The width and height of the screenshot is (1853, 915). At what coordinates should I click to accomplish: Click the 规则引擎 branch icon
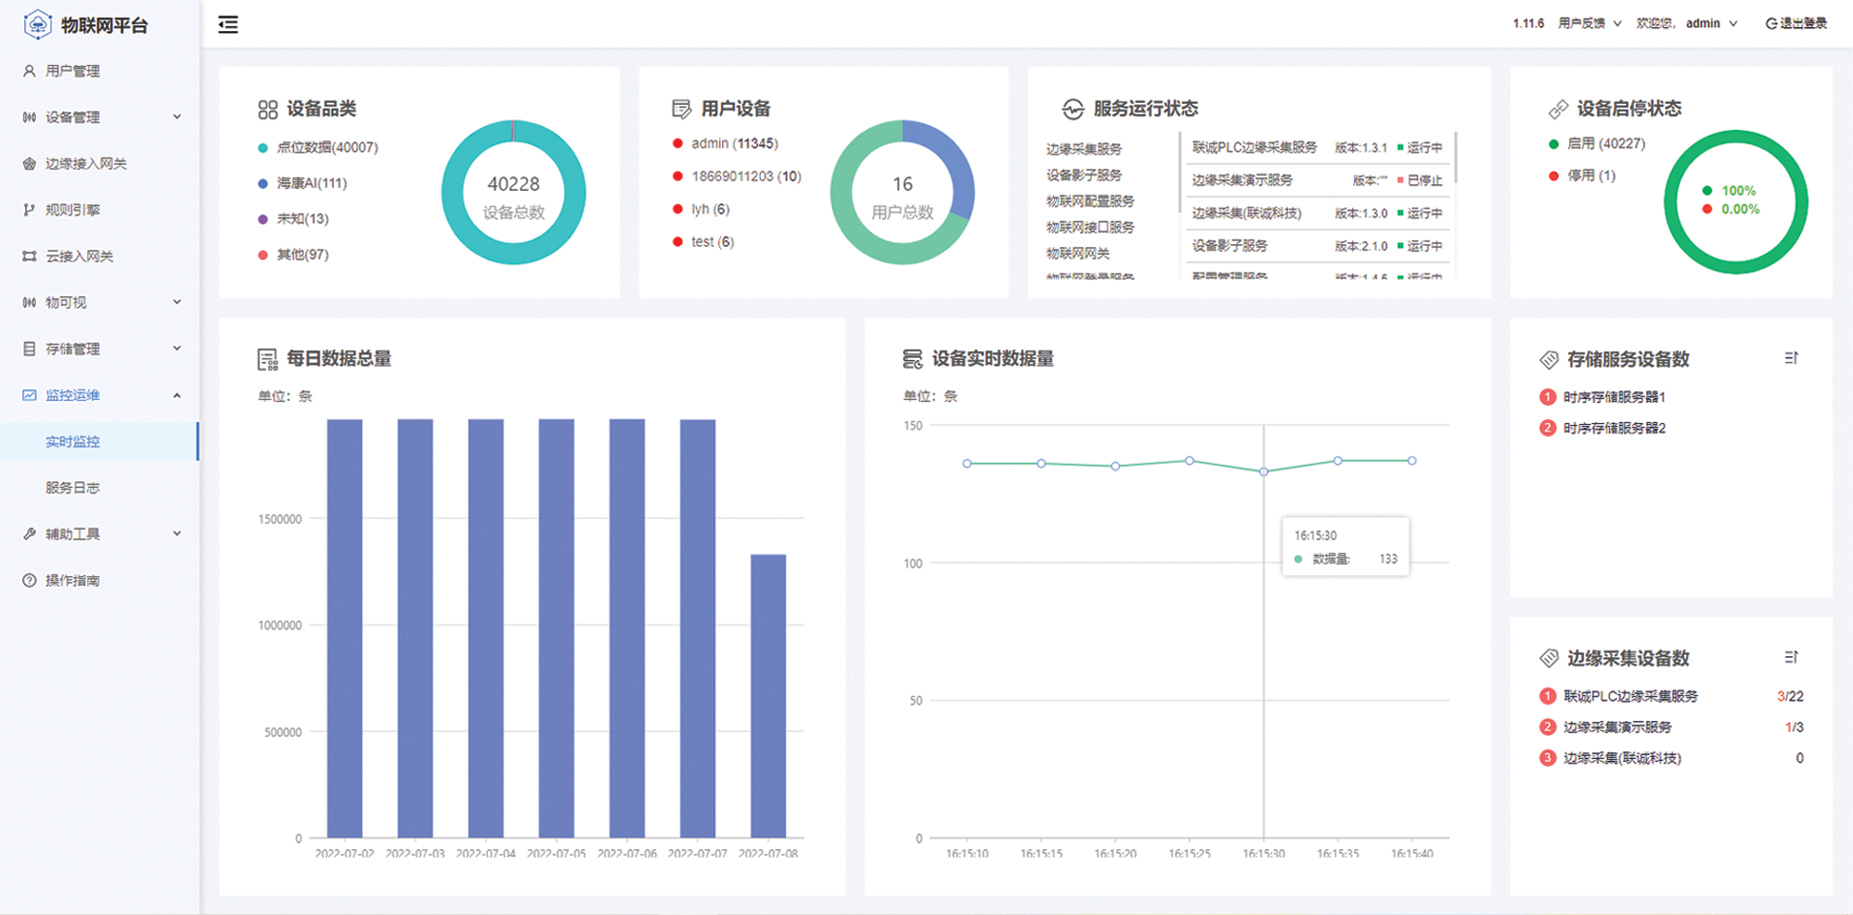tap(29, 210)
